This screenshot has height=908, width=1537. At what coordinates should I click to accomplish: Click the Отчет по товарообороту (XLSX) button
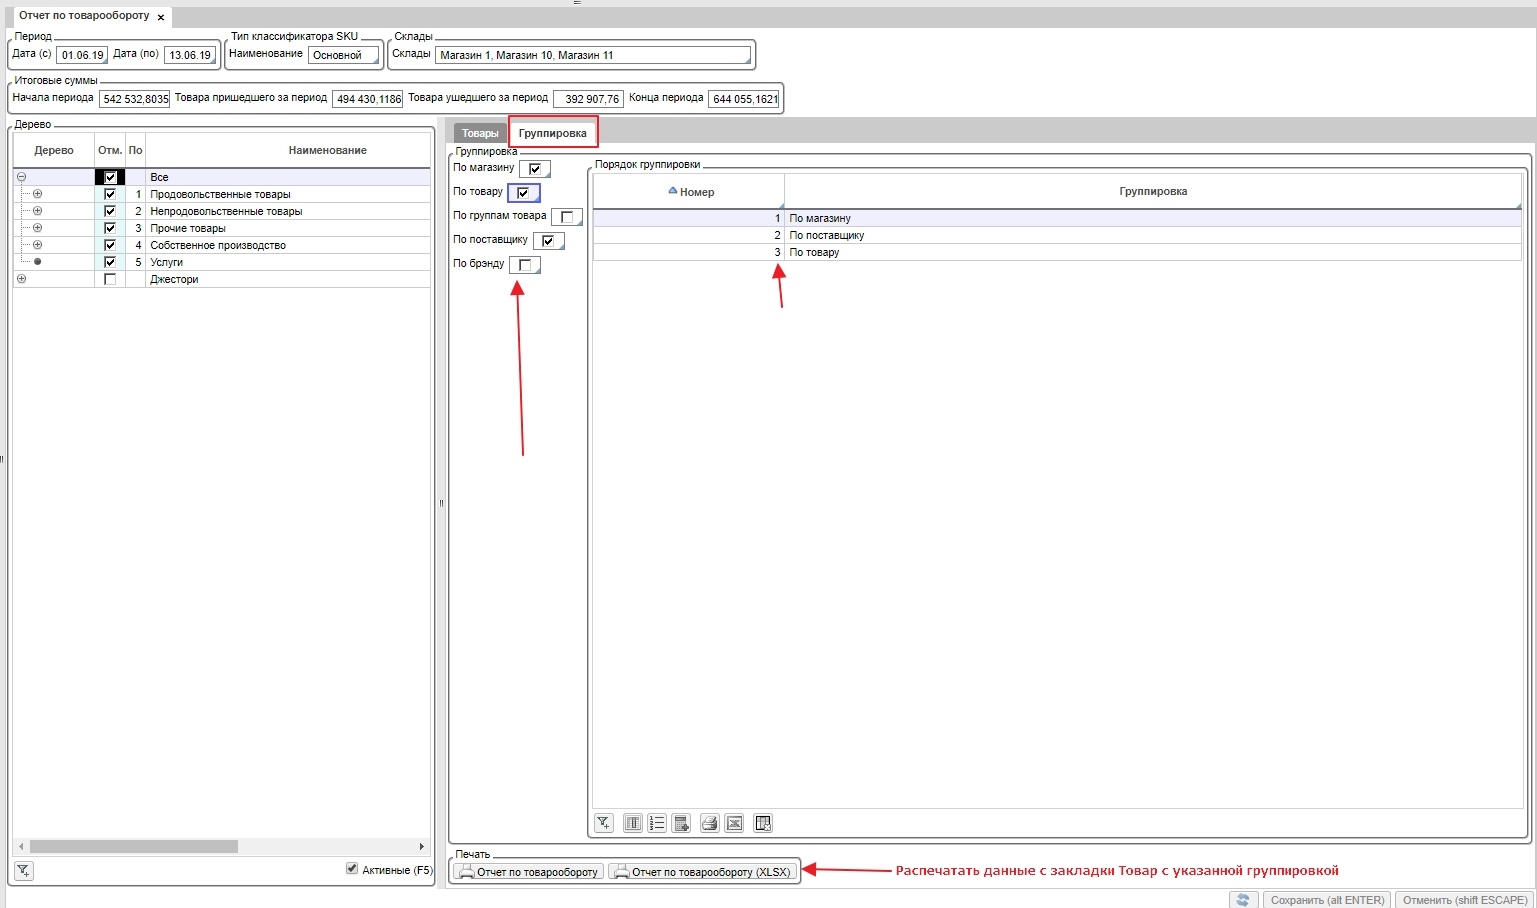pyautogui.click(x=703, y=872)
